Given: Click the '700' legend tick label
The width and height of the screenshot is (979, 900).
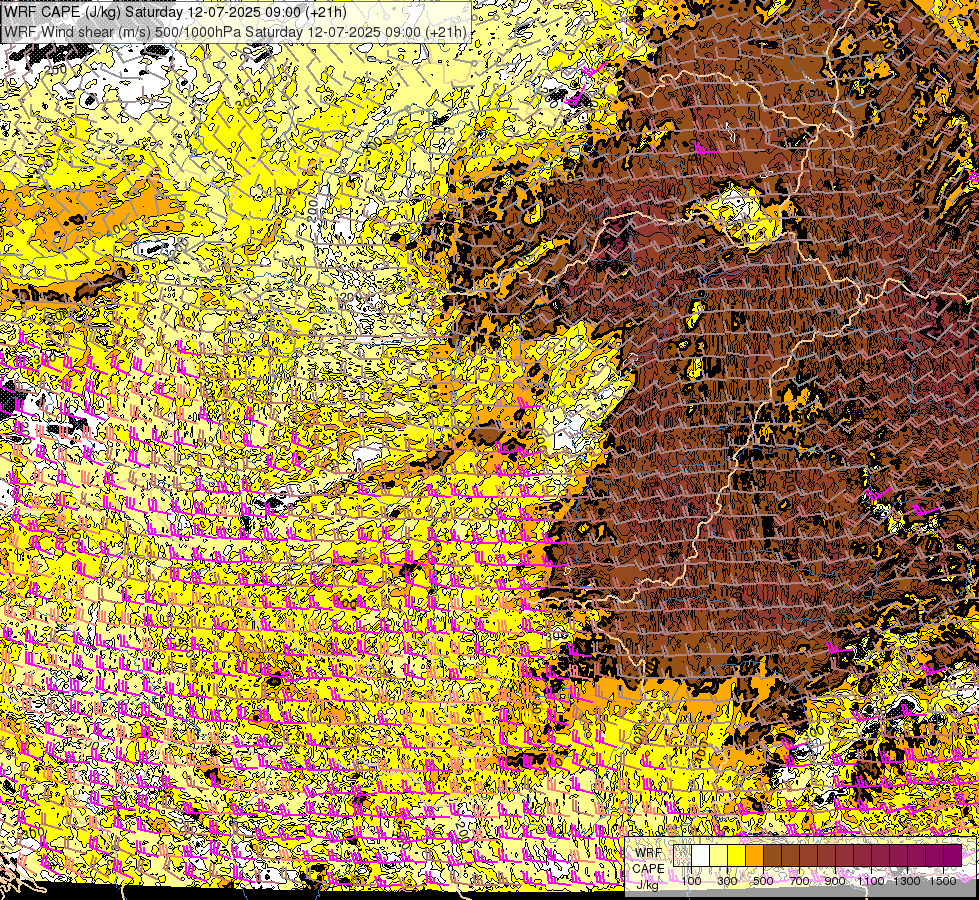Looking at the screenshot, I should 799,881.
